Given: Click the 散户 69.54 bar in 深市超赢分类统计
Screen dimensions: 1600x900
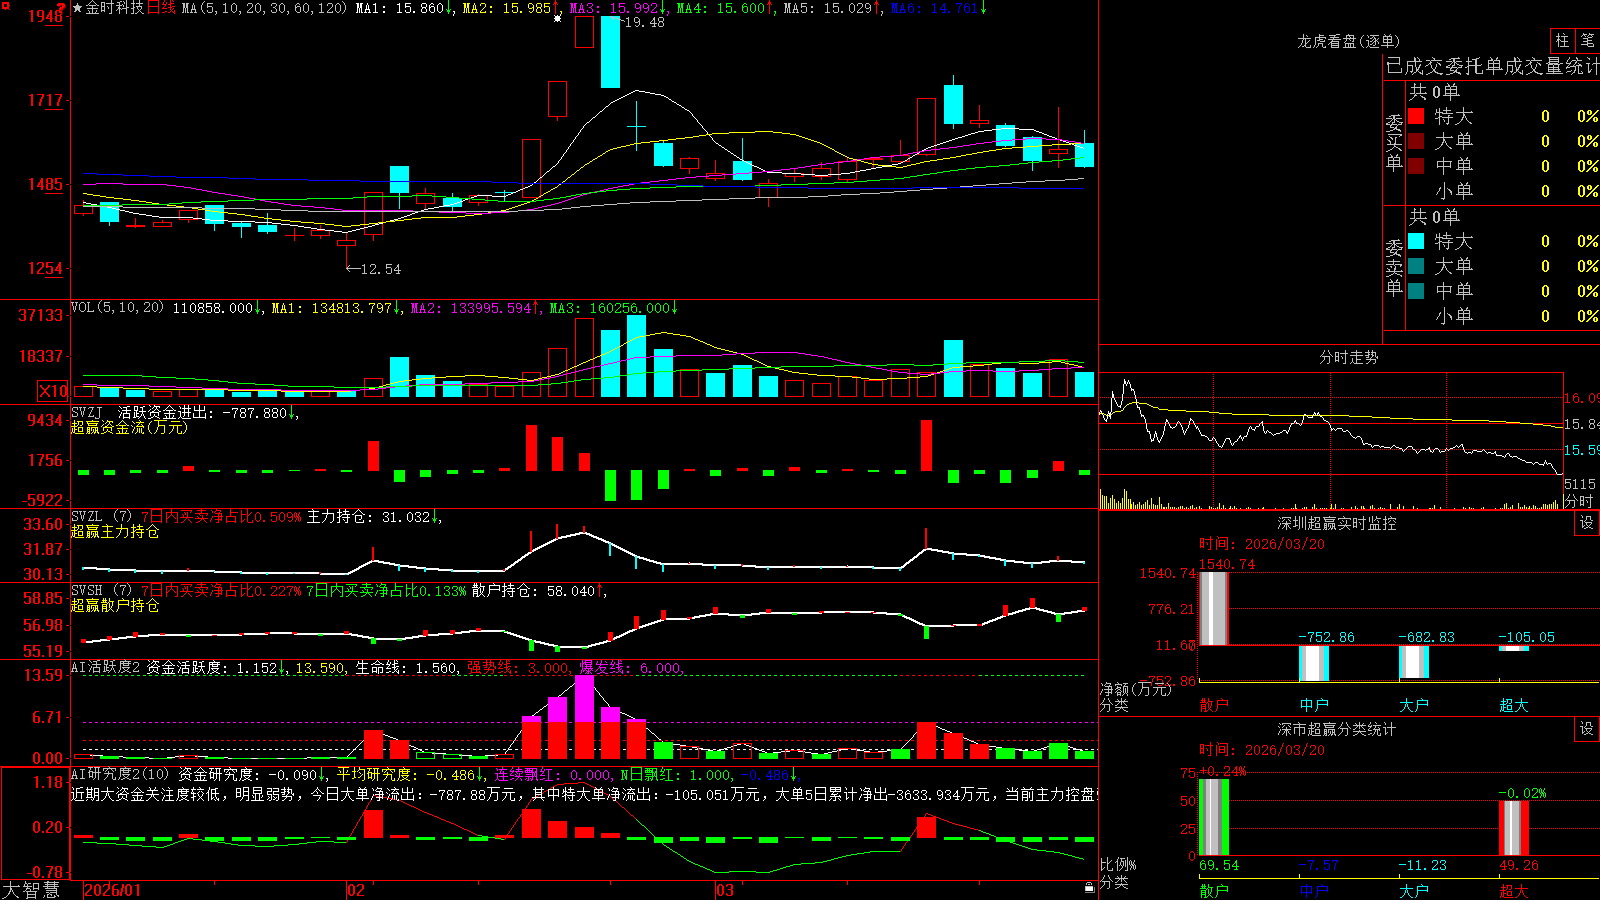Looking at the screenshot, I should [x=1213, y=817].
